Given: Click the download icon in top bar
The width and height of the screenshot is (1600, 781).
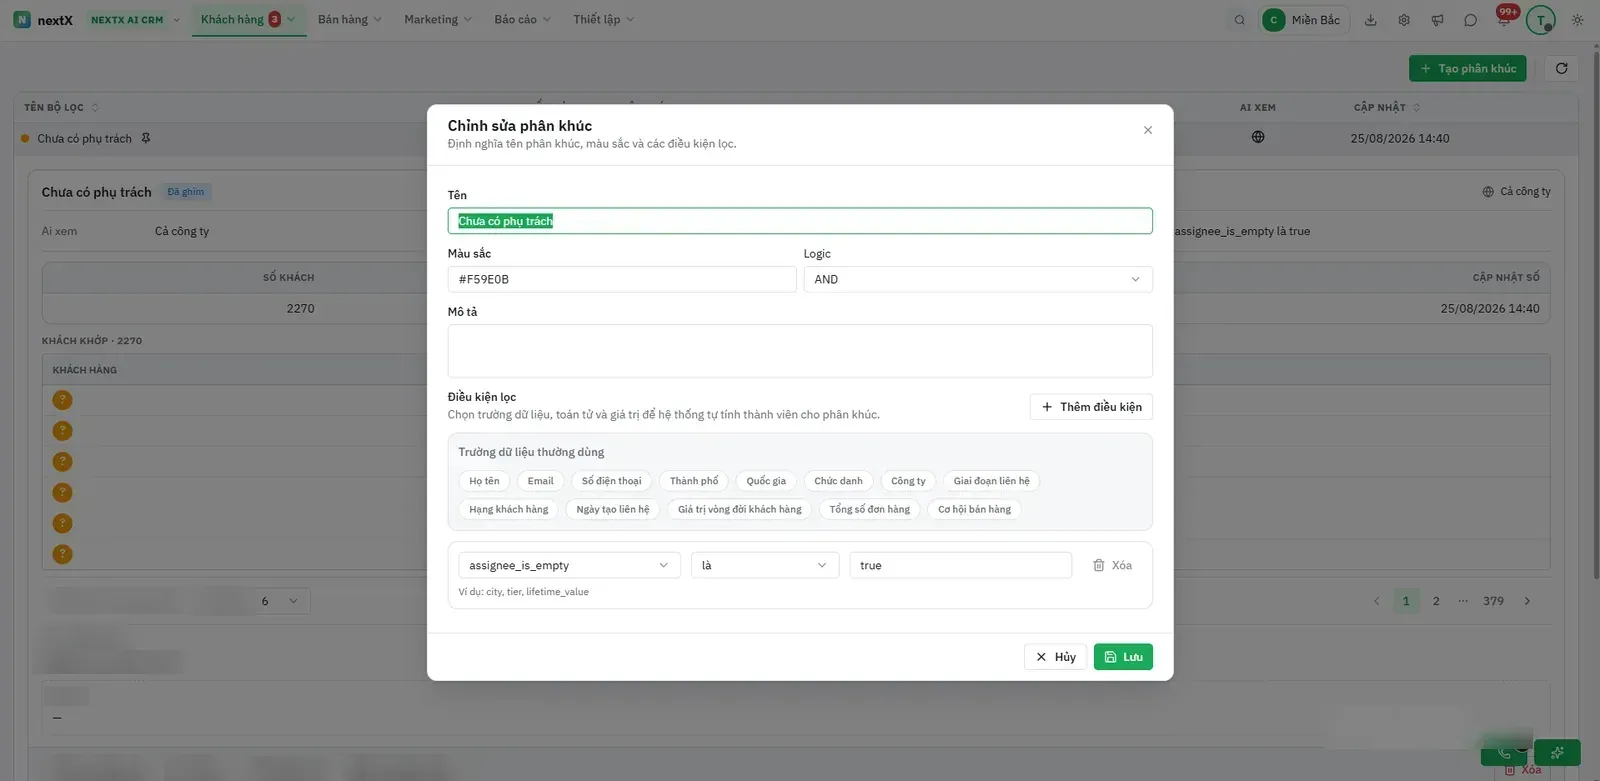Looking at the screenshot, I should coord(1370,20).
